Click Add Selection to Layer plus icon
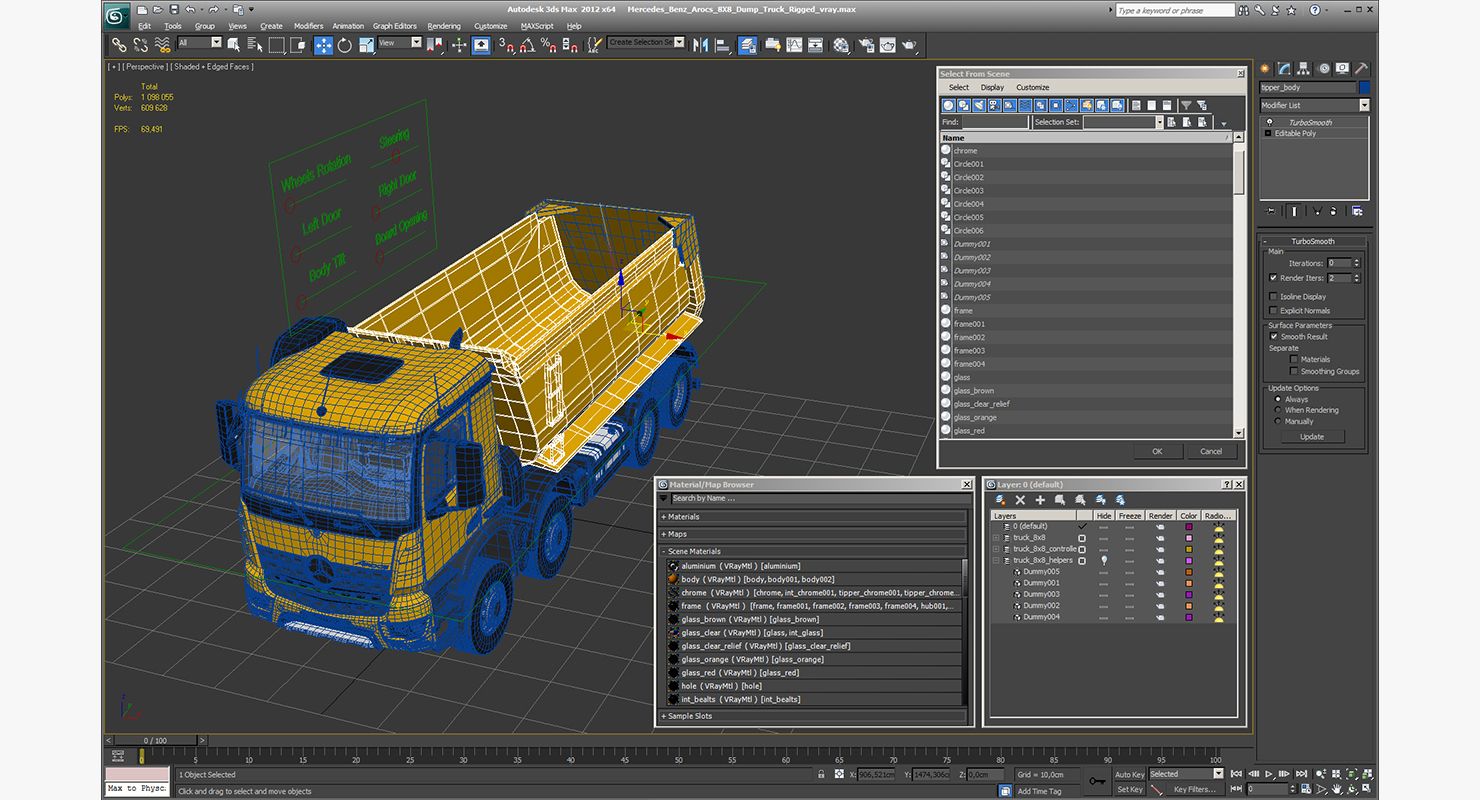The image size is (1480, 800). tap(1040, 500)
